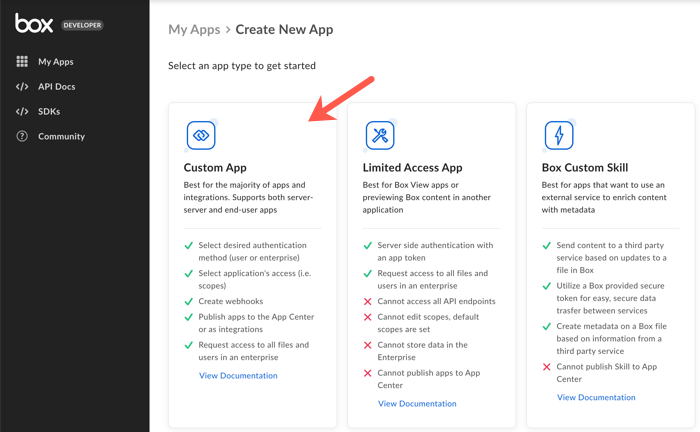
Task: Click the DEVELOPER badge next to logo
Action: point(82,25)
